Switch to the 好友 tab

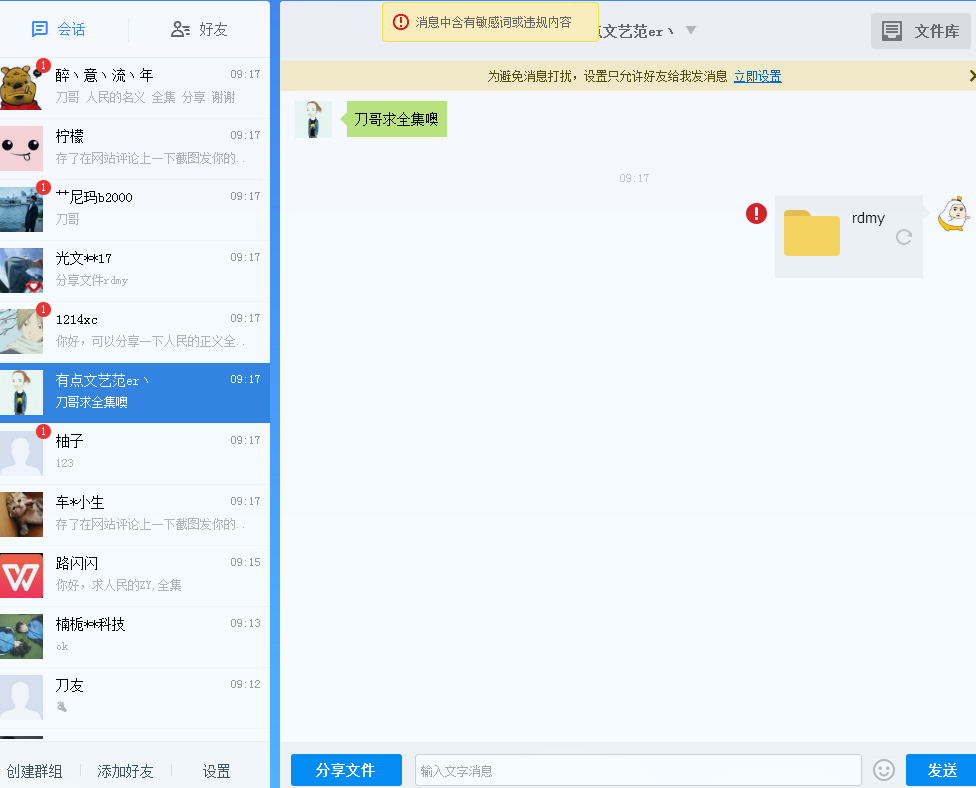point(200,29)
